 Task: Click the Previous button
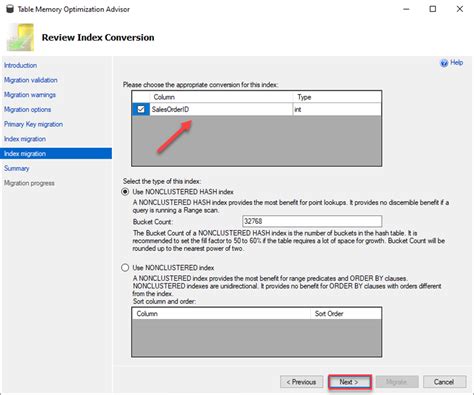click(x=301, y=382)
